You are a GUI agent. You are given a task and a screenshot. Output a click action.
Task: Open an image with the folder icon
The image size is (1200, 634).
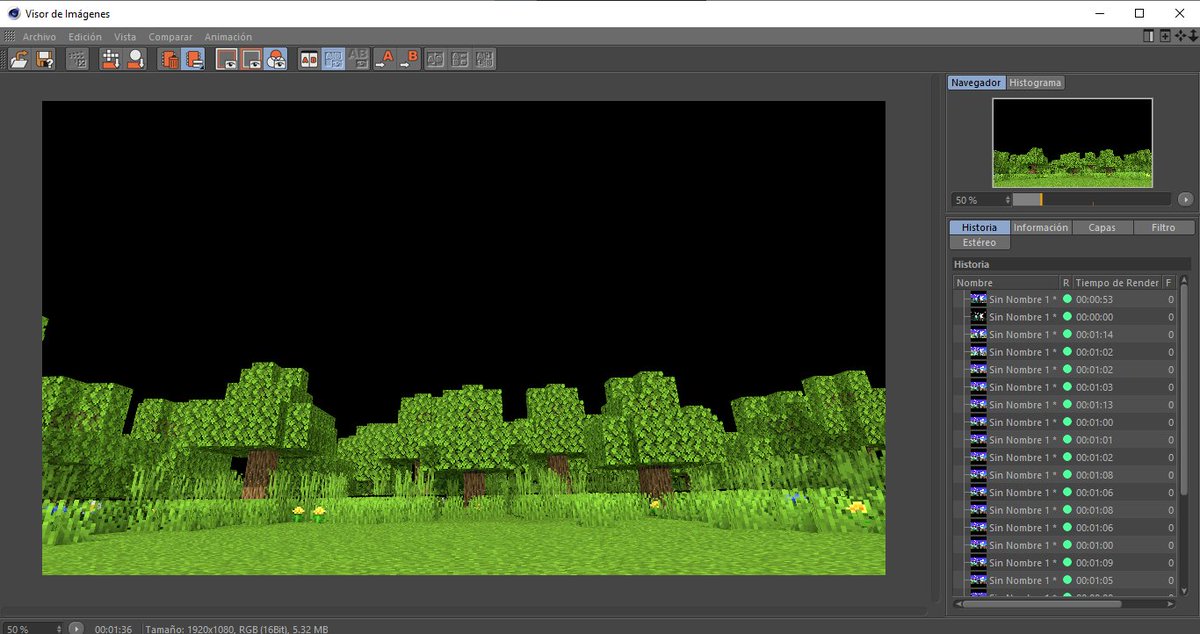pyautogui.click(x=19, y=60)
